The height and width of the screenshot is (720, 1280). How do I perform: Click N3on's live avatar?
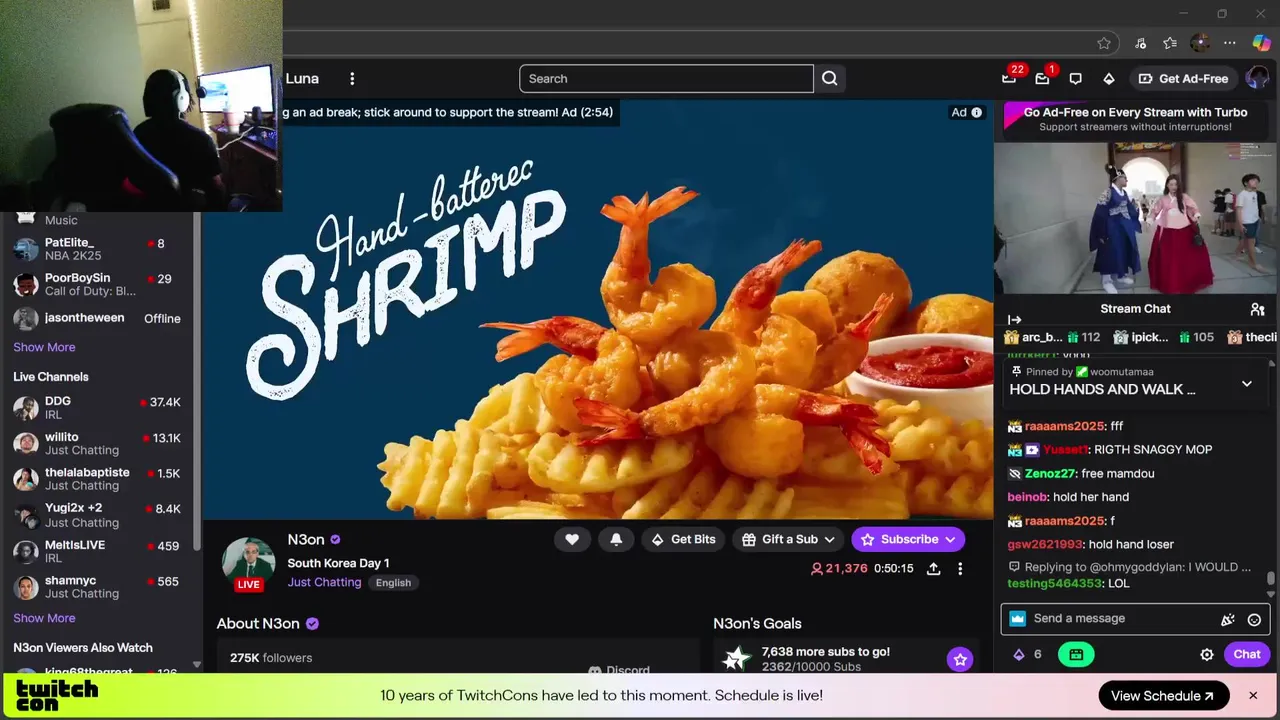tap(248, 563)
